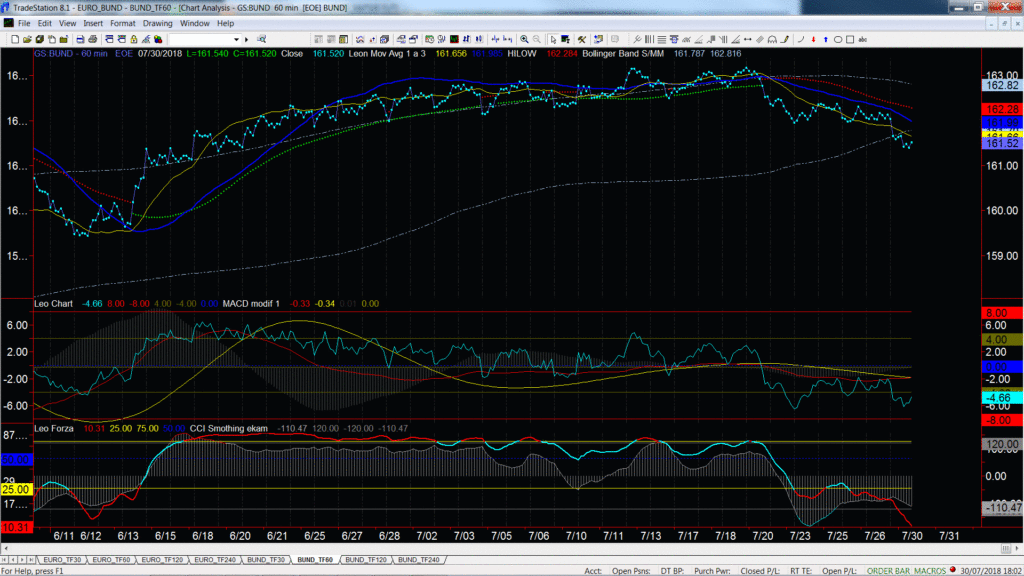This screenshot has width=1024, height=576.
Task: Select the ellipse drawing tool
Action: click(x=838, y=39)
